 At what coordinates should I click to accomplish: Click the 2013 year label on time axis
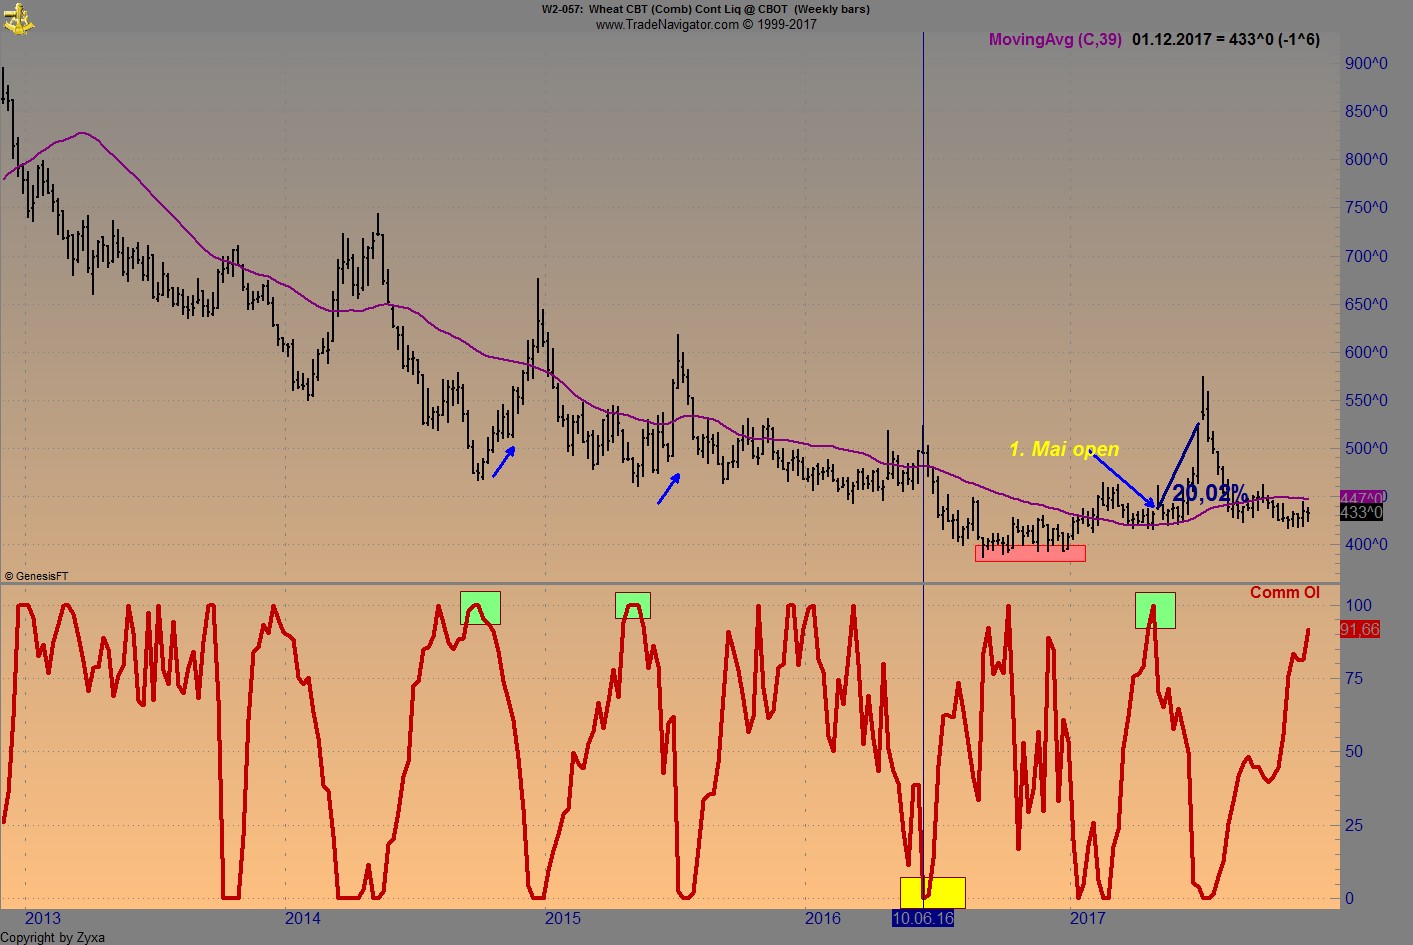[x=43, y=918]
